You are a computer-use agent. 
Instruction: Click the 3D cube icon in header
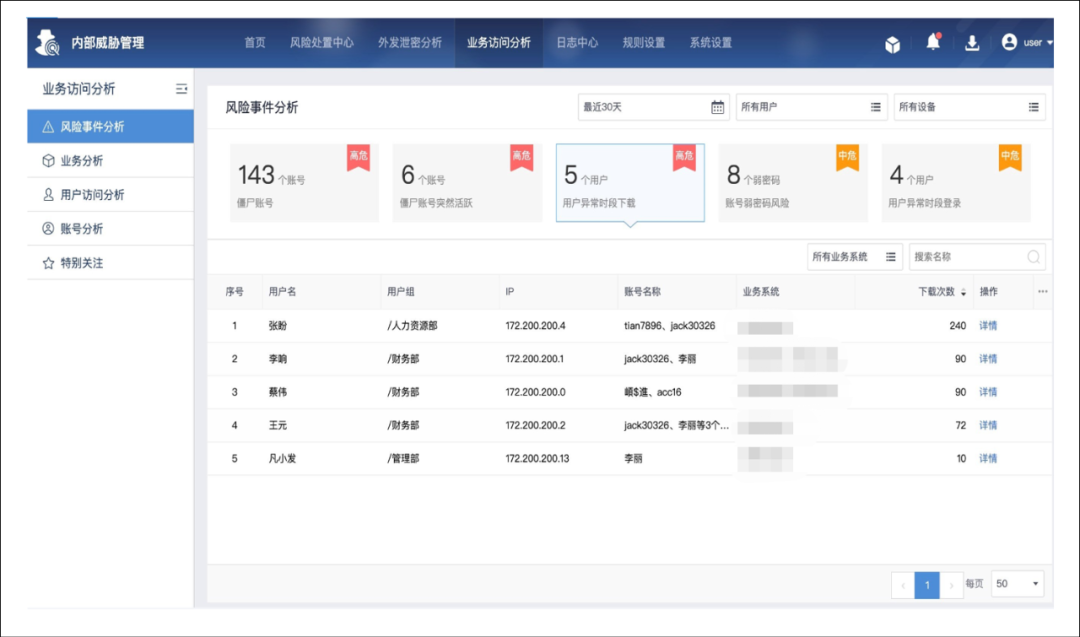(893, 44)
